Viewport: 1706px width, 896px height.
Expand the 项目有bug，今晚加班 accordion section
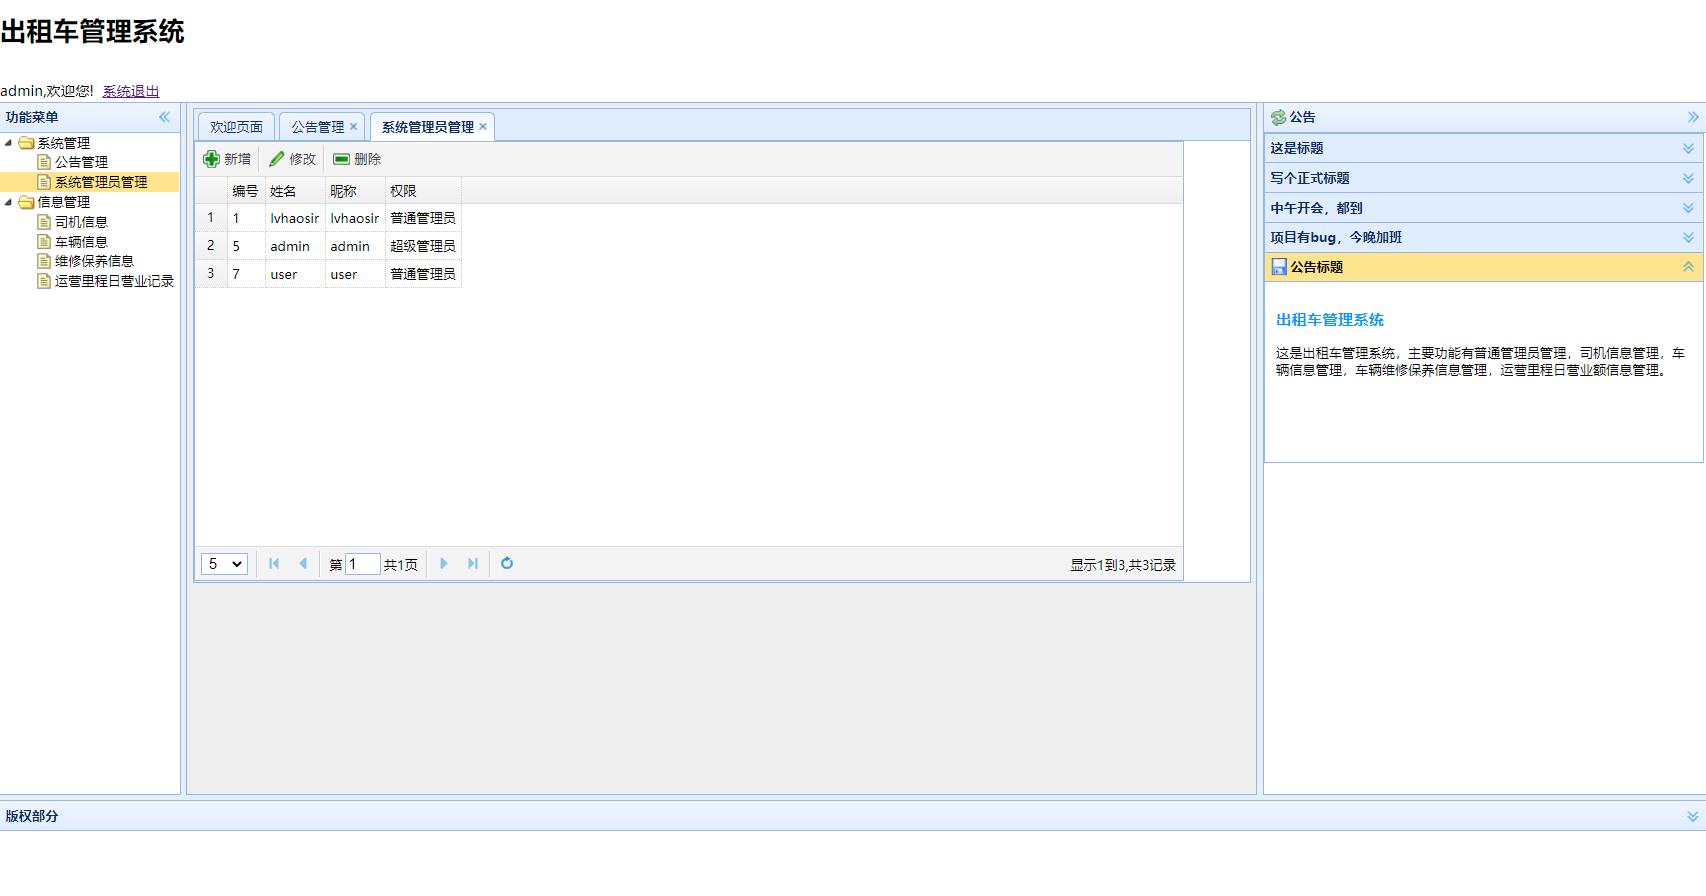(1688, 237)
